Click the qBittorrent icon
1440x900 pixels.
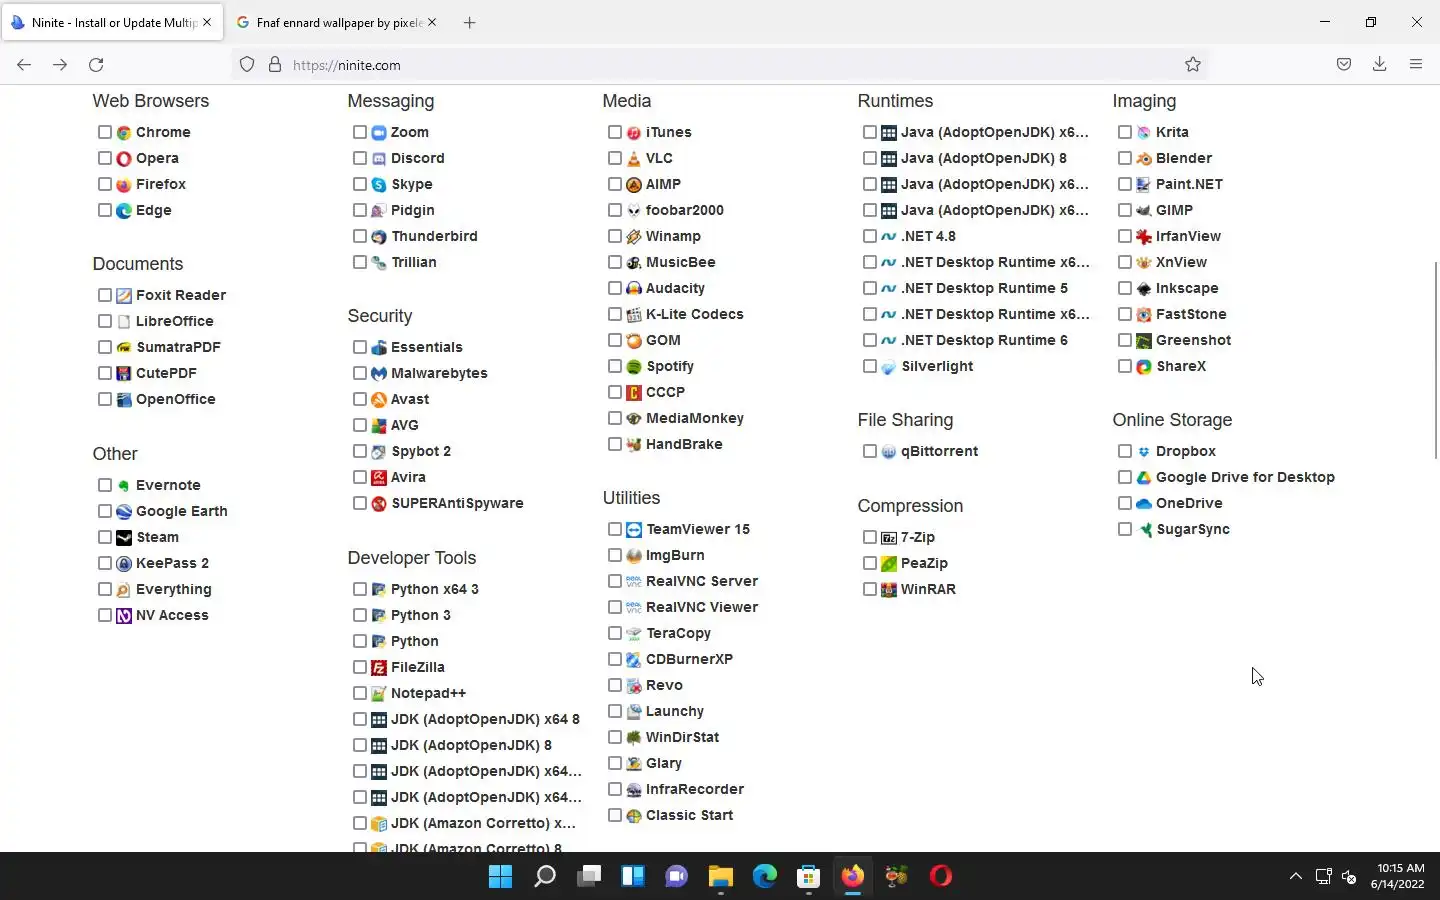(889, 451)
